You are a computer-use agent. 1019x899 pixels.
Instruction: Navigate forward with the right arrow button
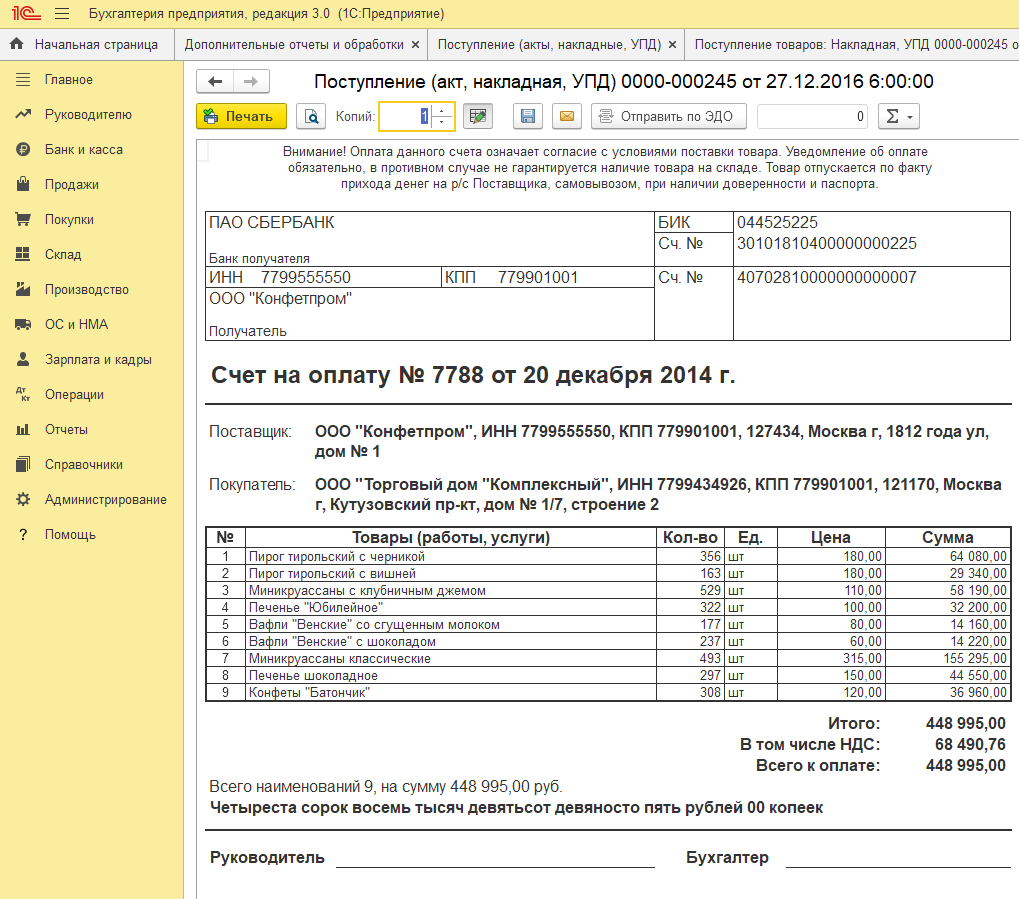pos(251,81)
